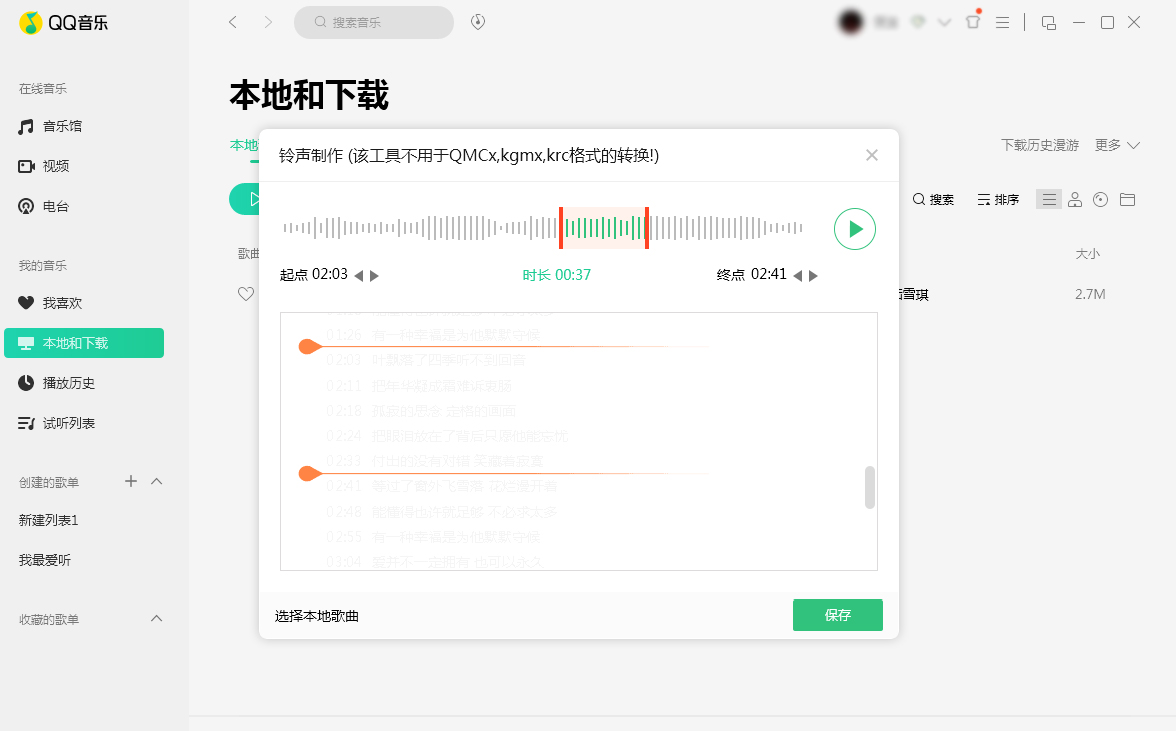Open the 排序 sorting dropdown
The image size is (1176, 731).
(x=997, y=199)
